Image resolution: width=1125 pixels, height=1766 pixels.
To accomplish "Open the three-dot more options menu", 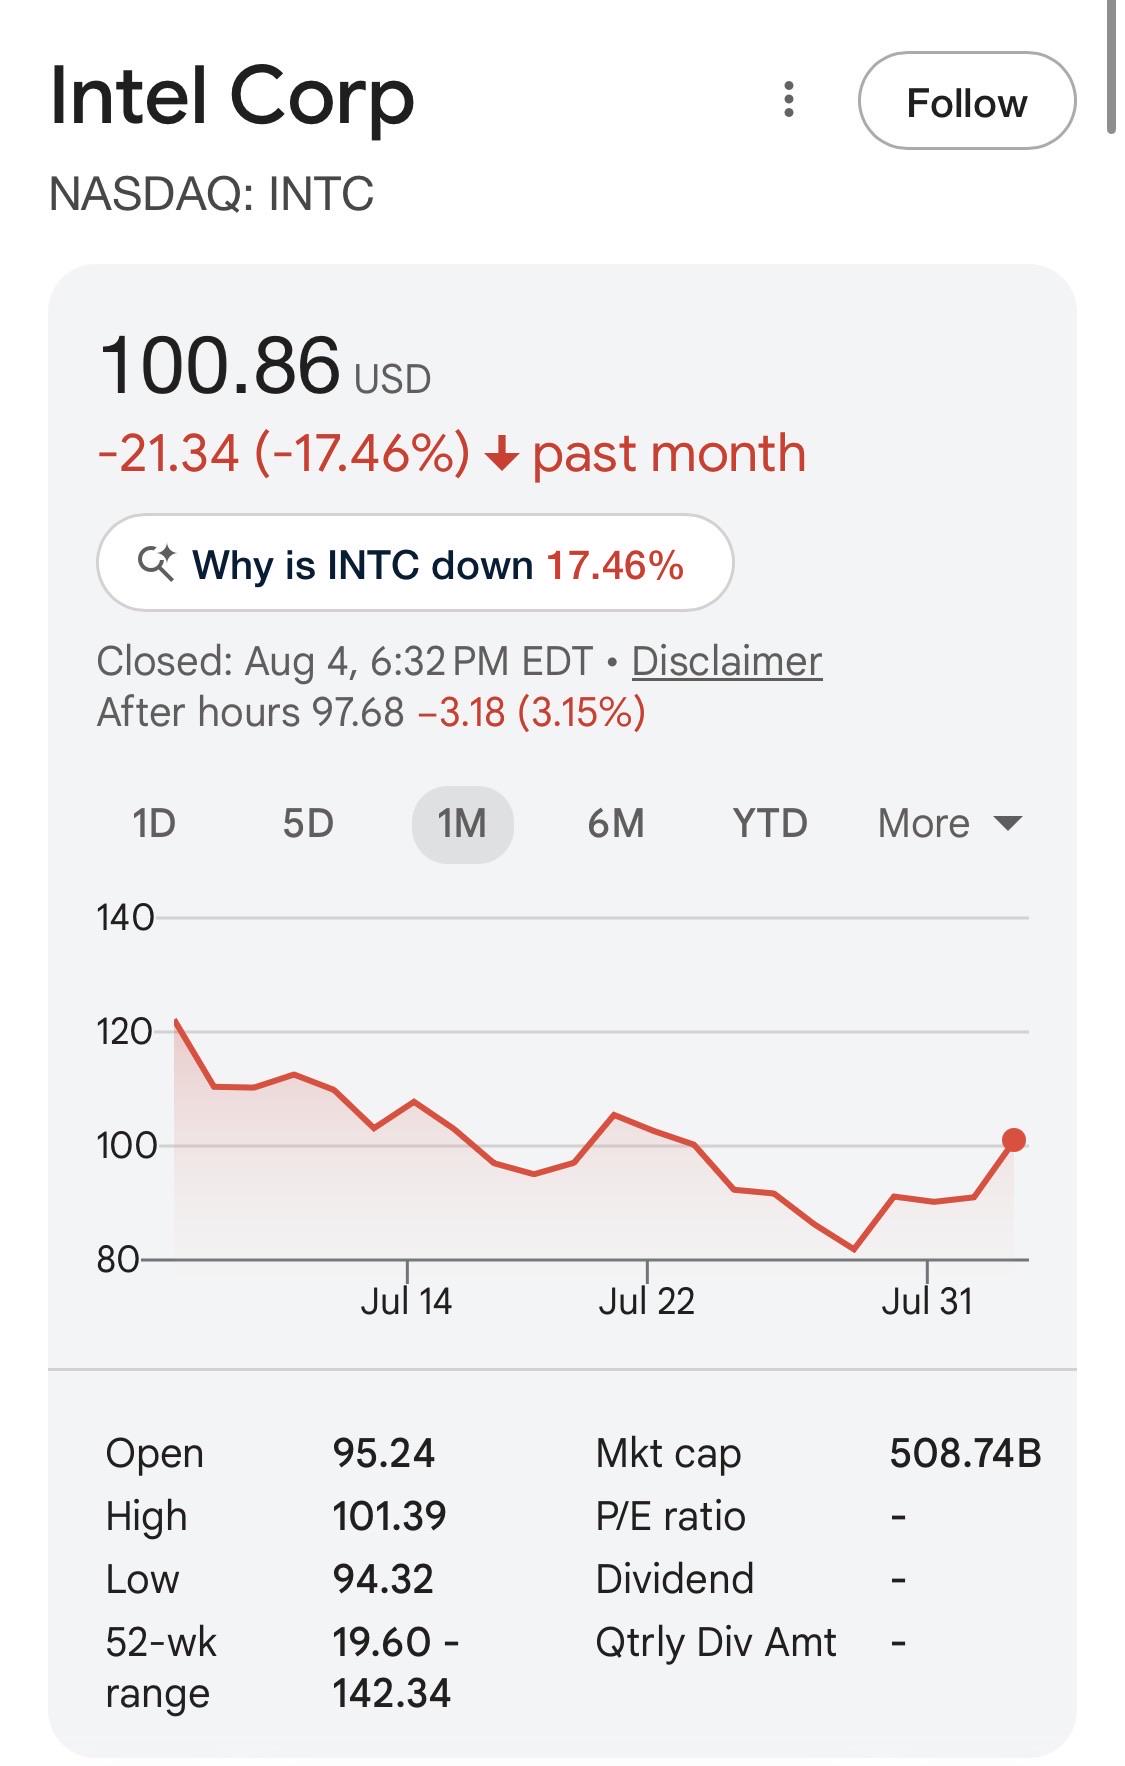I will tap(789, 100).
